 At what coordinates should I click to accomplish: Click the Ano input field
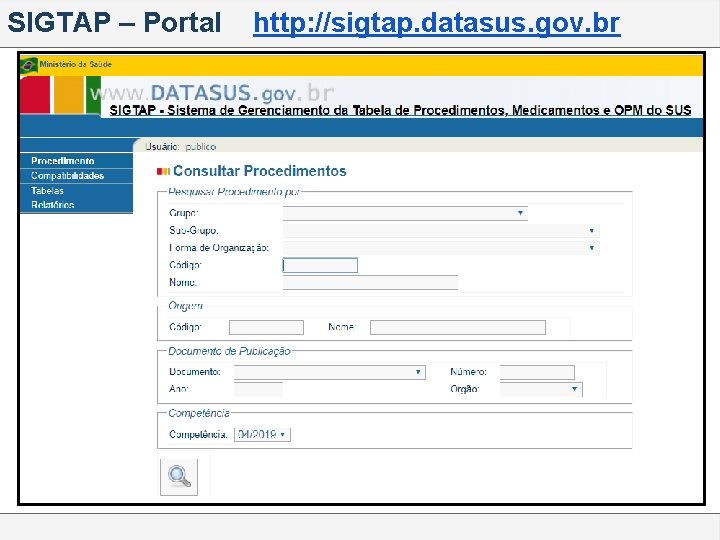pos(259,389)
